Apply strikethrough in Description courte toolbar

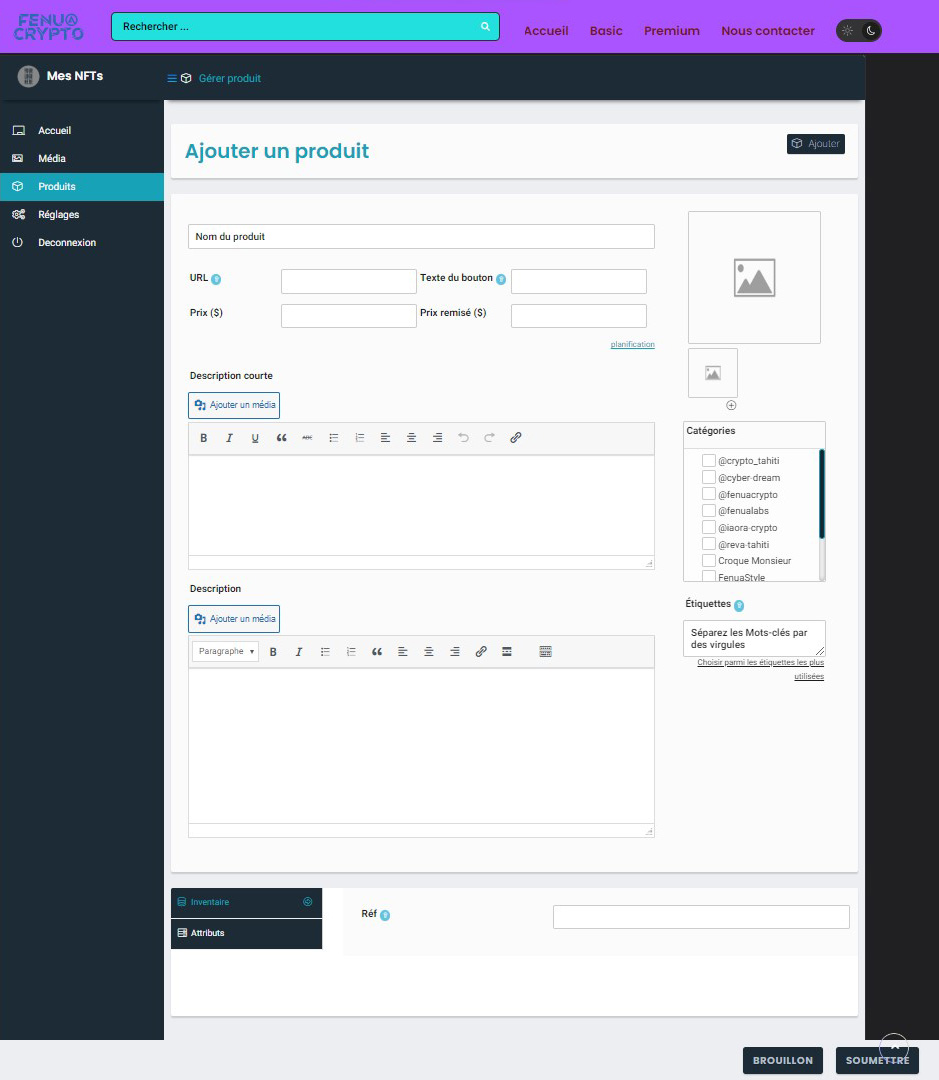tap(307, 438)
